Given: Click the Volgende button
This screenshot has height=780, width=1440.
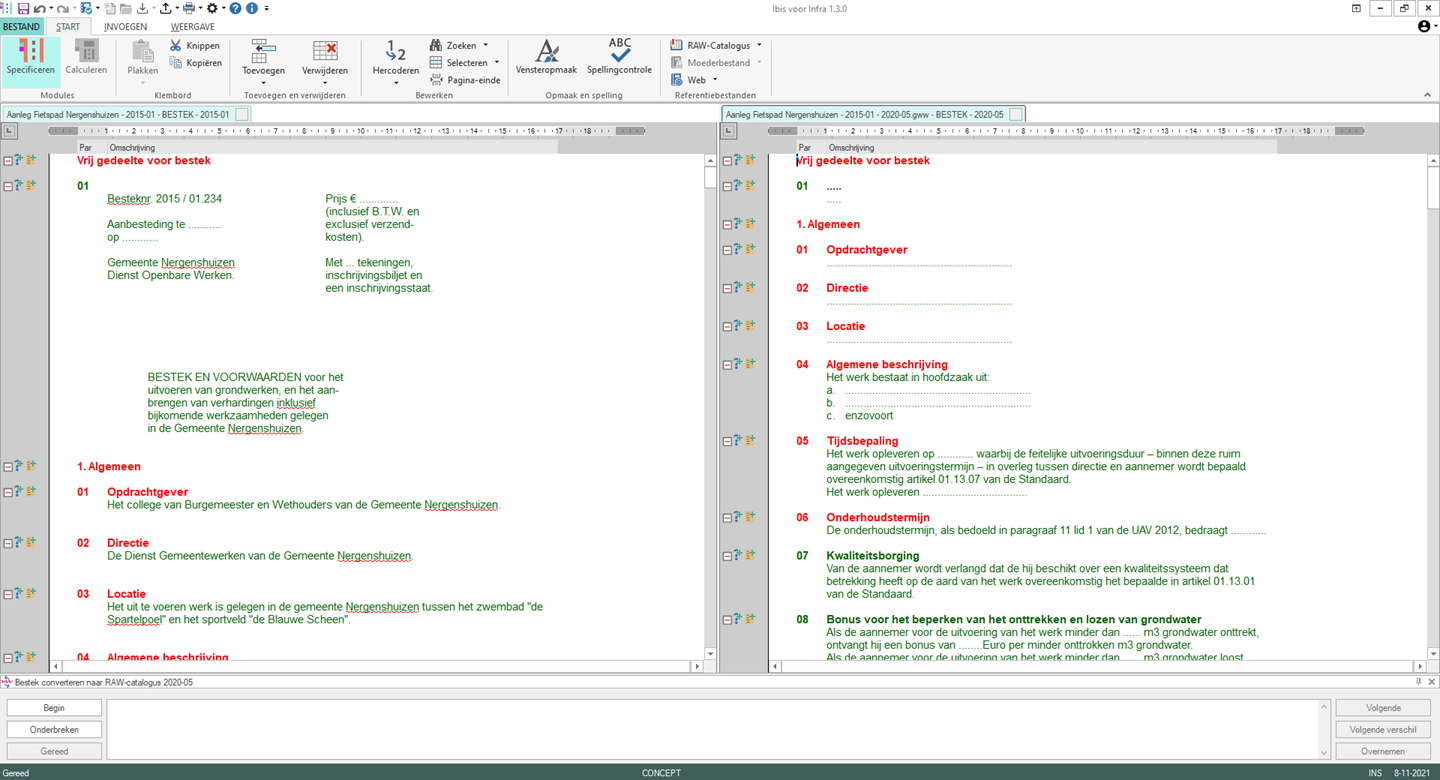Looking at the screenshot, I should click(x=1383, y=708).
